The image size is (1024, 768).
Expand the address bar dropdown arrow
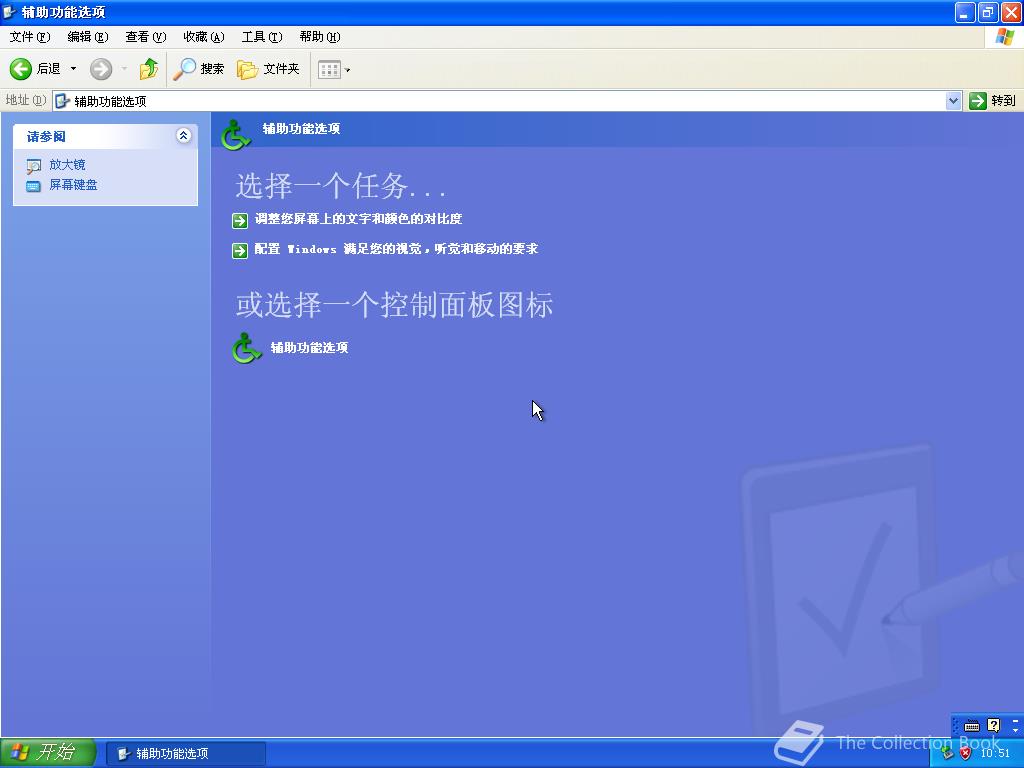pos(953,101)
